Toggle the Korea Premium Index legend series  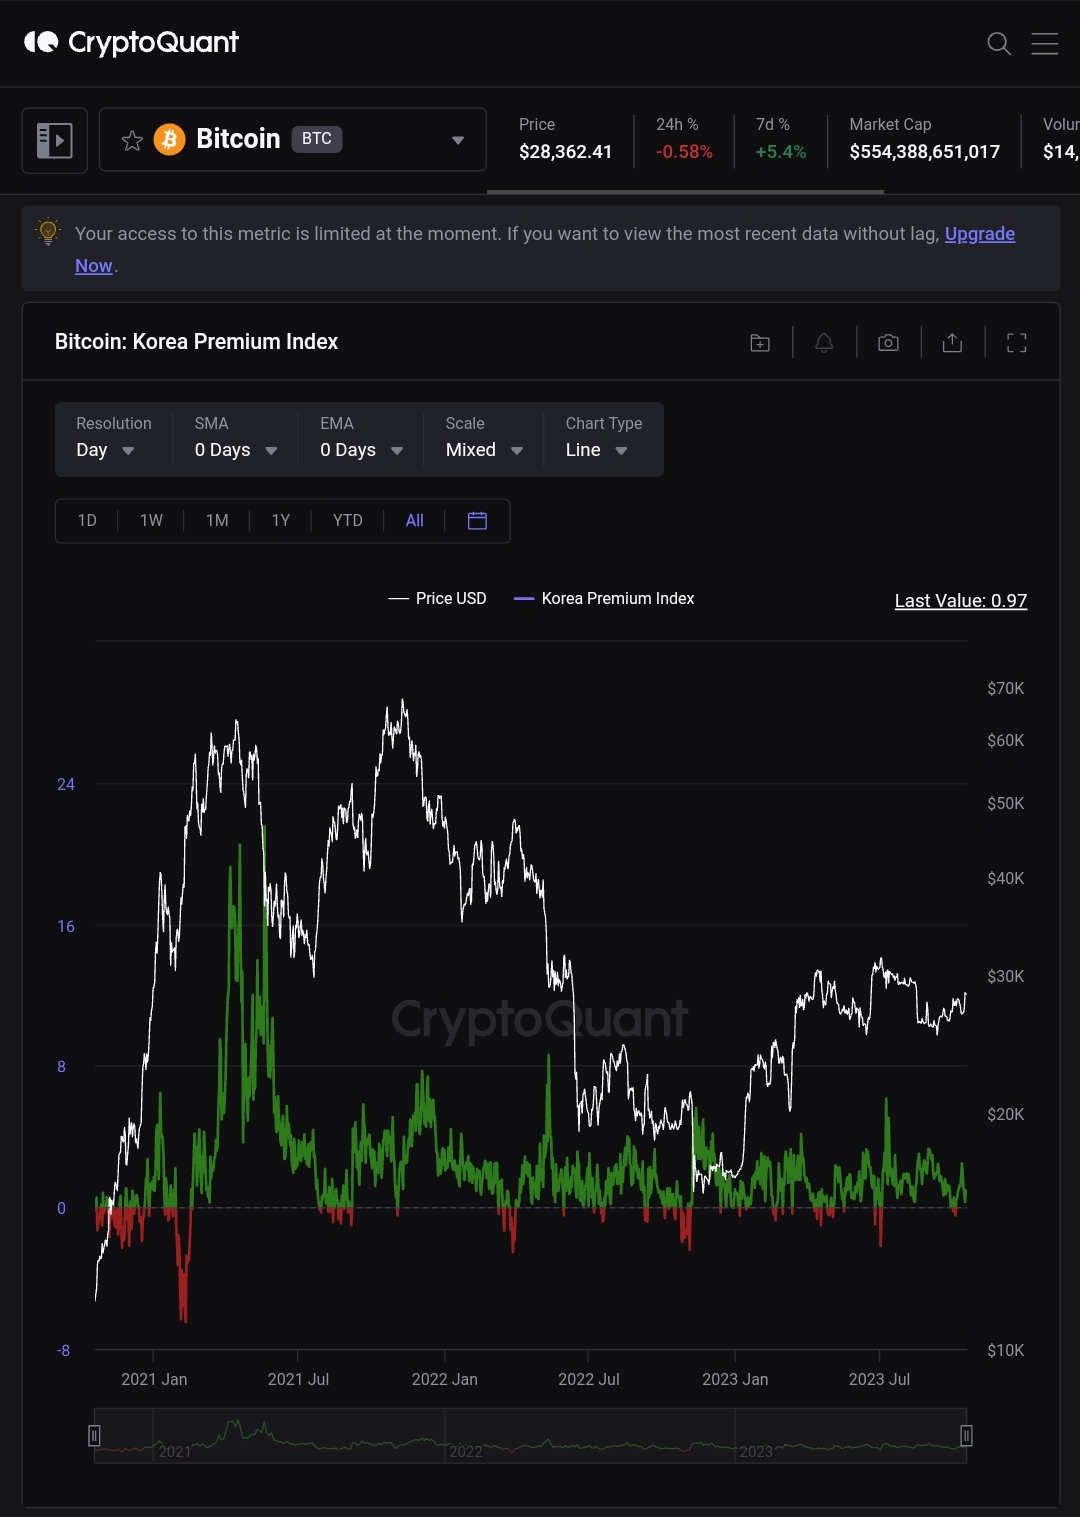603,598
